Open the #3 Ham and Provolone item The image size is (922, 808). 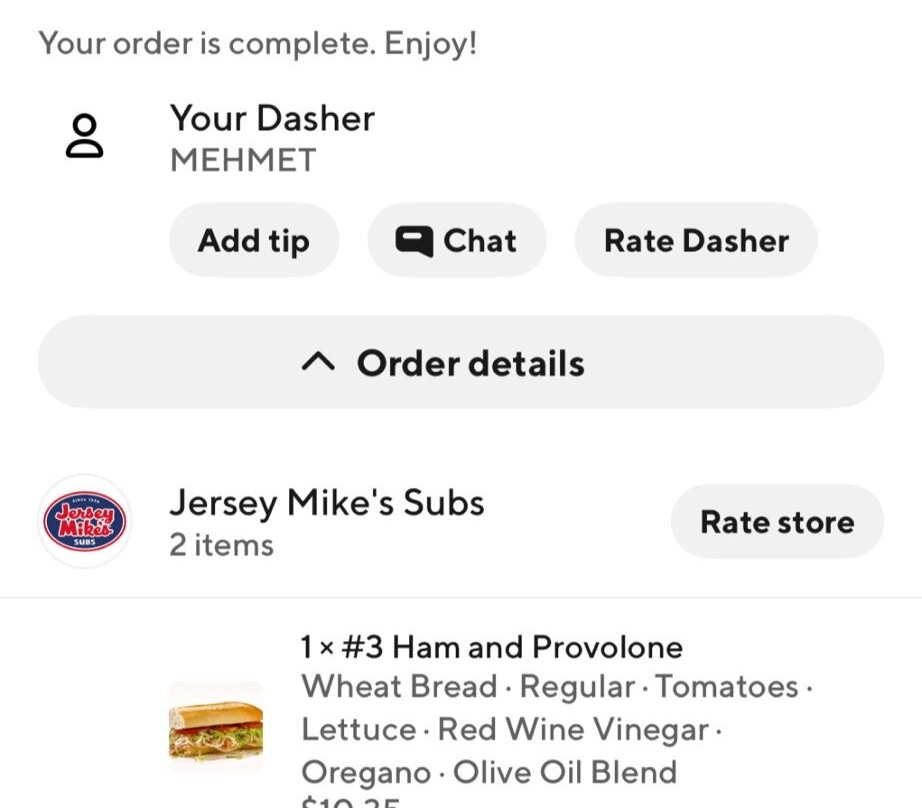click(491, 647)
